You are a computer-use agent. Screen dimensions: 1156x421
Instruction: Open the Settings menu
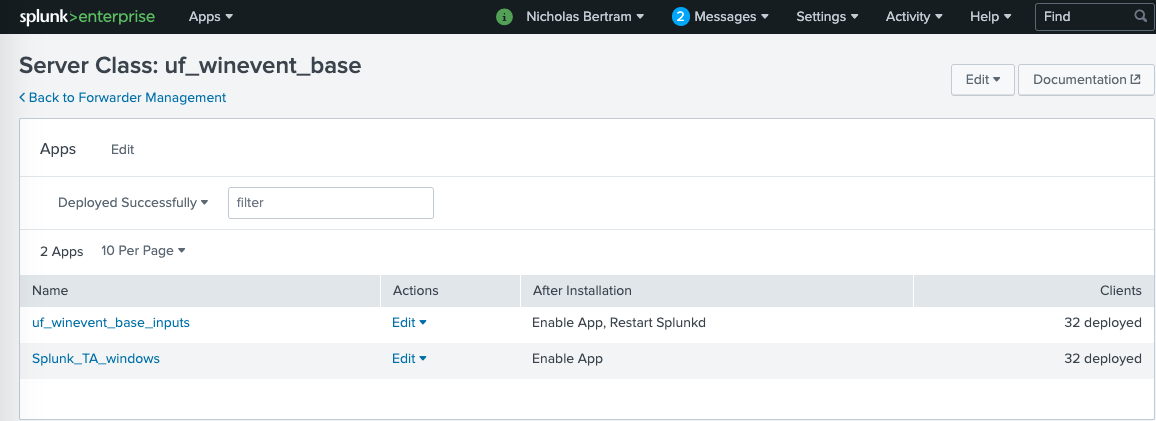click(827, 16)
